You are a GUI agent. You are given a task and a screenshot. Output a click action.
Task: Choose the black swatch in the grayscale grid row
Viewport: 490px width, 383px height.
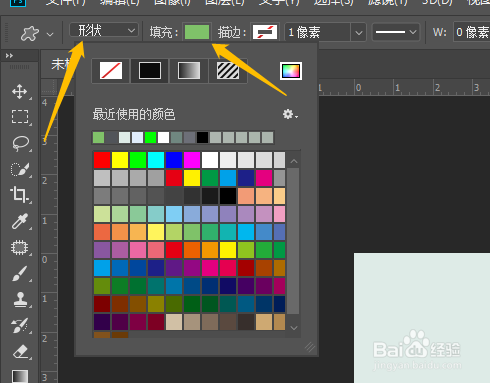tap(228, 196)
